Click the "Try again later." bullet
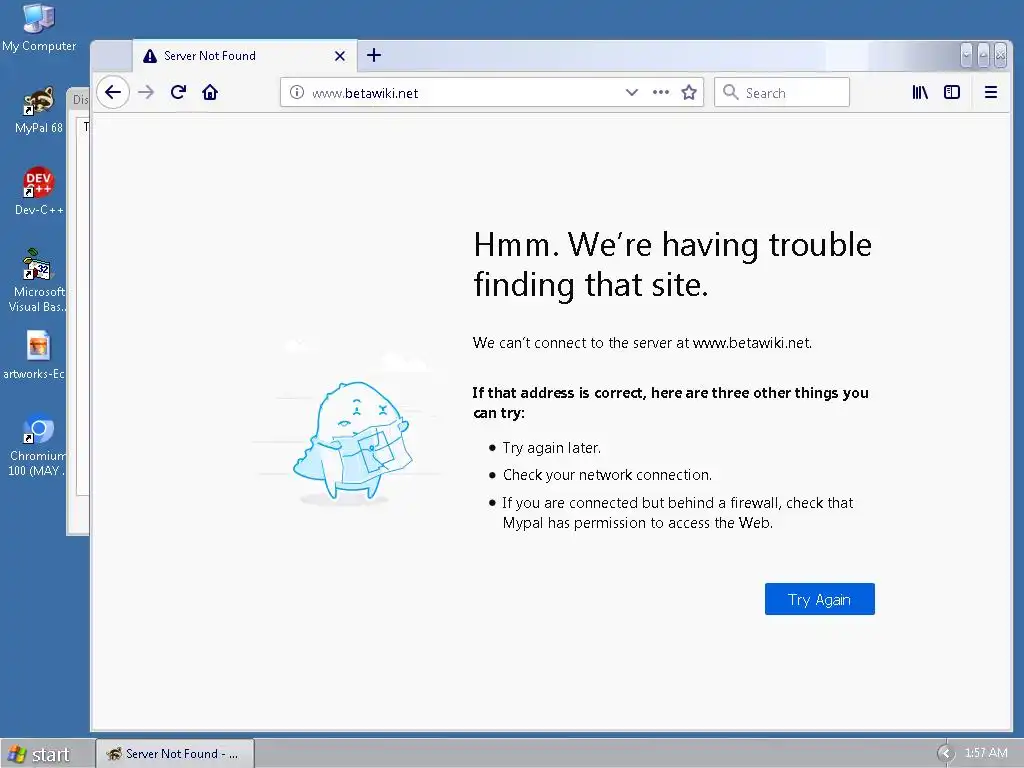 click(x=551, y=448)
